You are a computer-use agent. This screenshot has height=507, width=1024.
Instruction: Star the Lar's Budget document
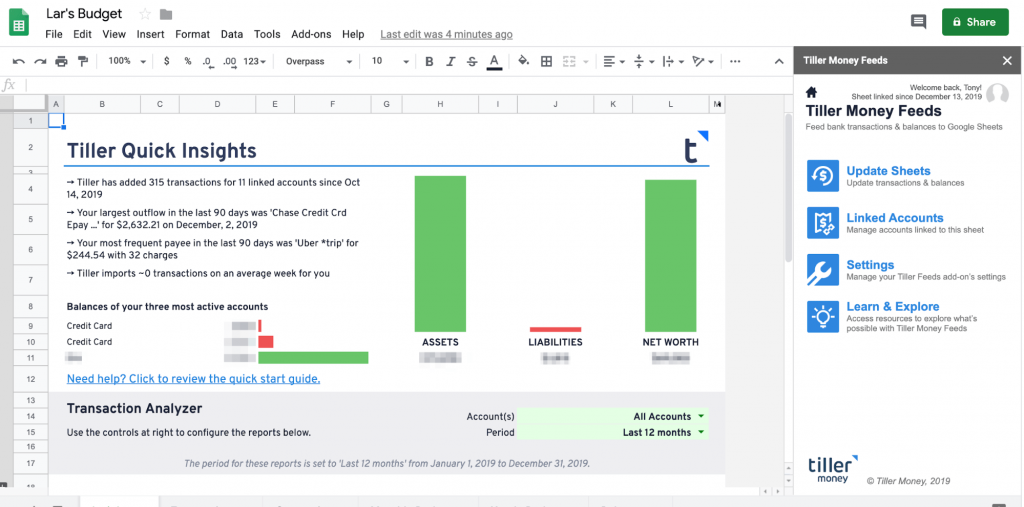[x=145, y=14]
